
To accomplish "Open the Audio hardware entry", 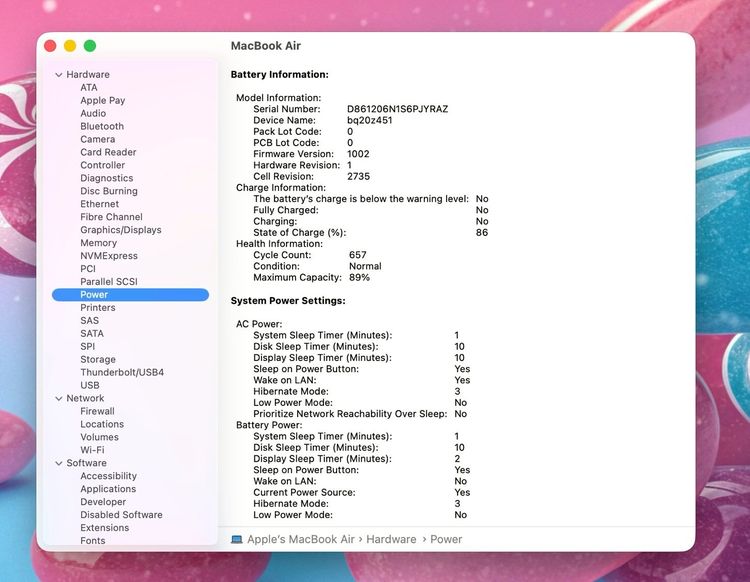I will (93, 113).
